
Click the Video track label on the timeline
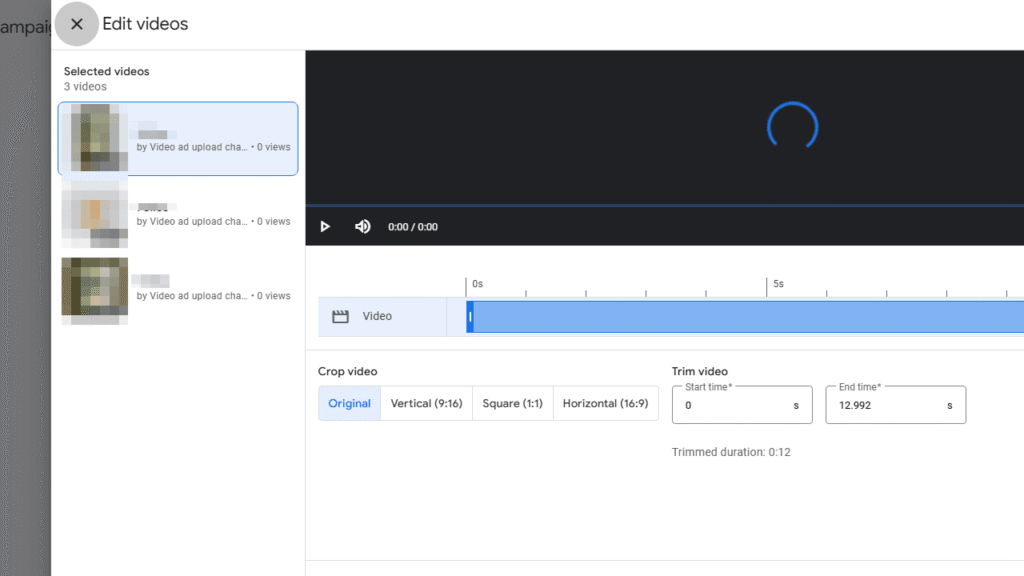click(x=375, y=316)
